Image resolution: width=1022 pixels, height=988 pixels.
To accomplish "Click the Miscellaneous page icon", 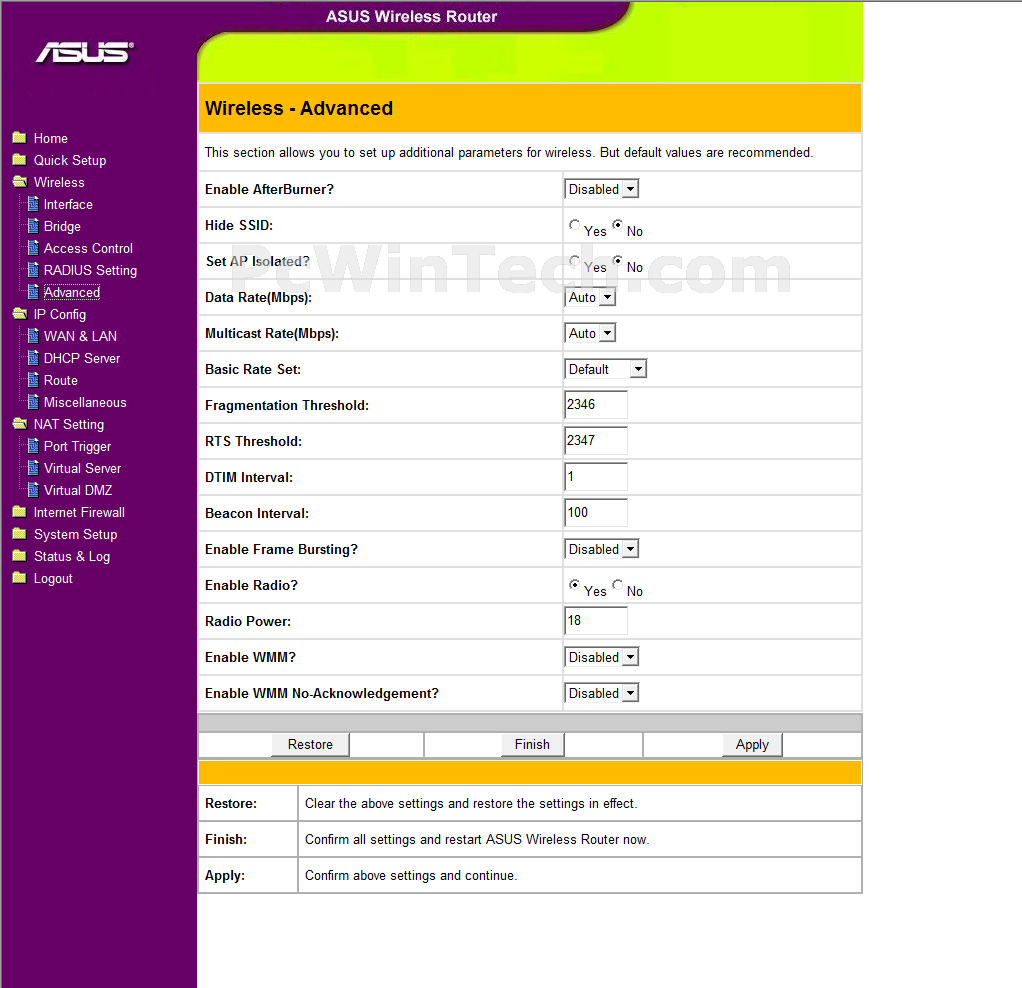I will point(33,402).
